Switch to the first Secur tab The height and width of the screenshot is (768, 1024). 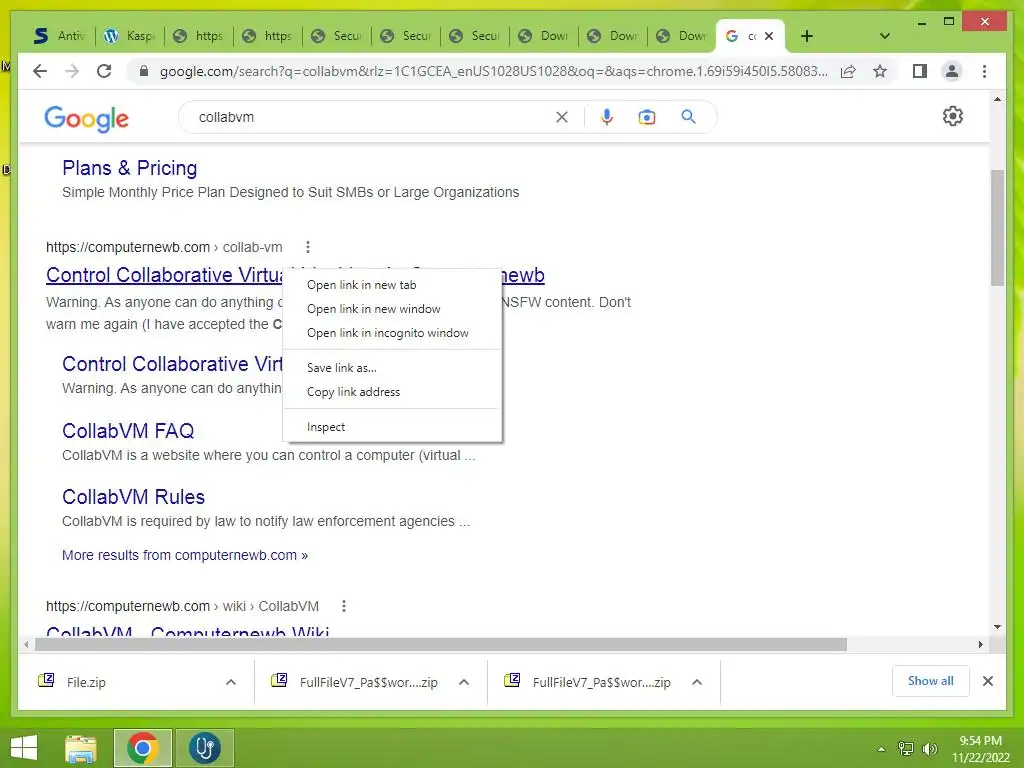[337, 36]
